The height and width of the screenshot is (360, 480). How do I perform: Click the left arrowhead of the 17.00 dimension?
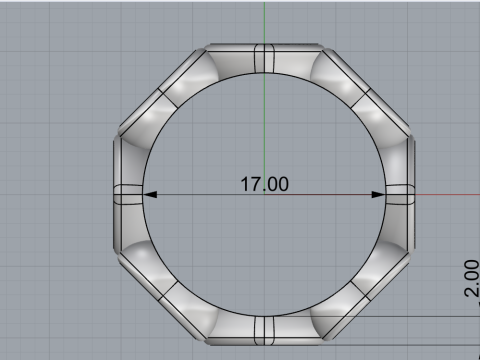[x=150, y=194]
